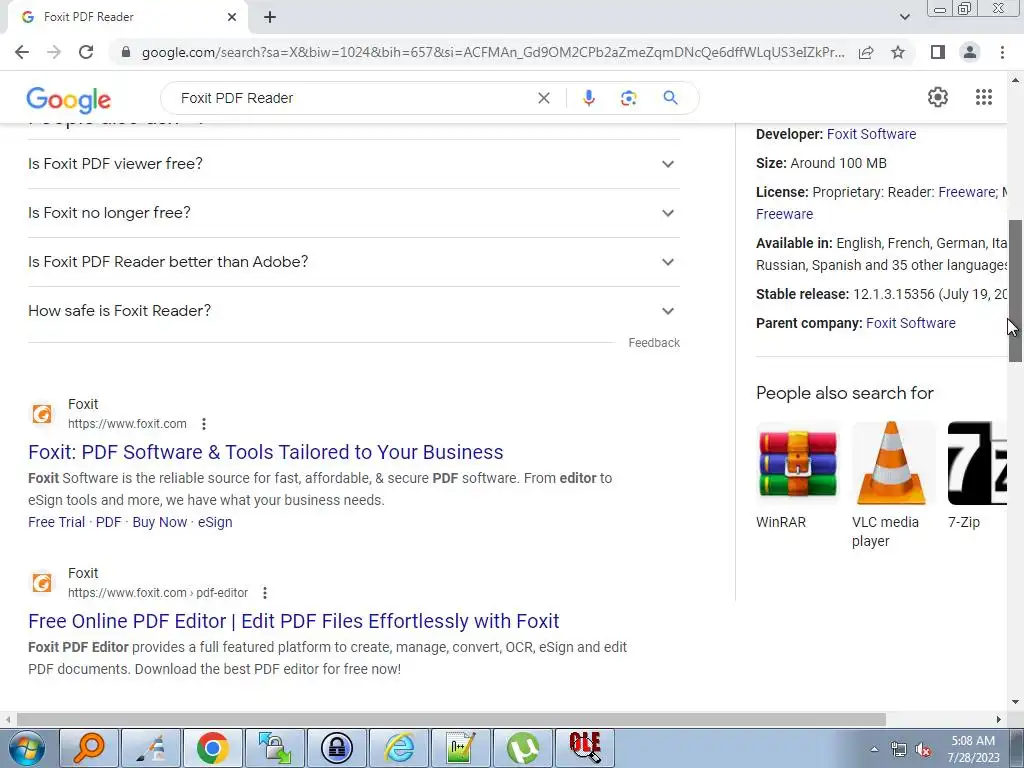The height and width of the screenshot is (768, 1024).
Task: Open "Foxit: PDF Software & Tools" result
Action: tap(266, 452)
